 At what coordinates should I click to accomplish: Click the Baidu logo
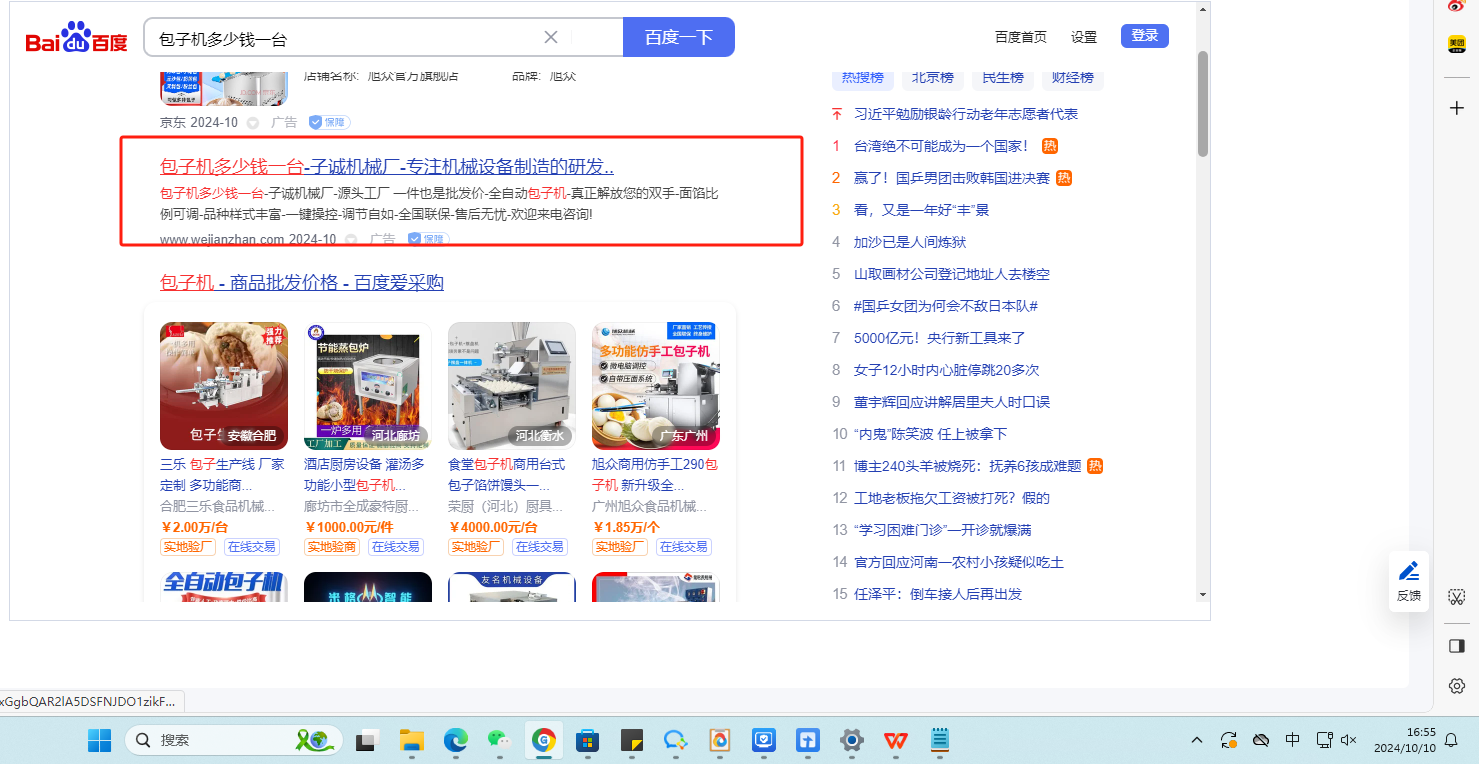[77, 39]
